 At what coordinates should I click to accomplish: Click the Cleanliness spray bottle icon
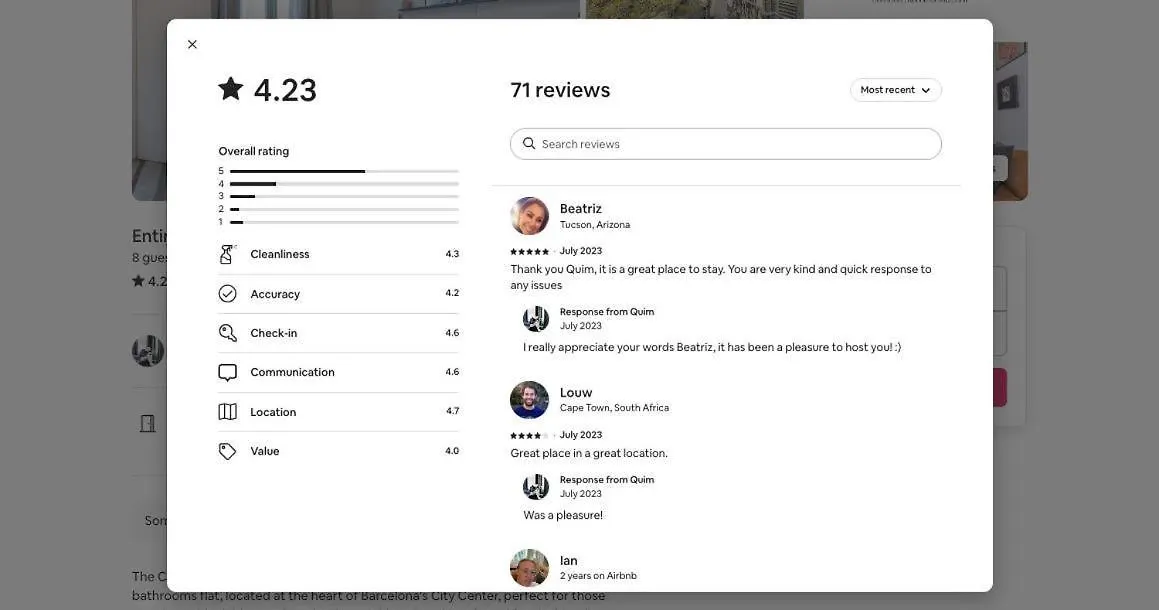pyautogui.click(x=227, y=254)
